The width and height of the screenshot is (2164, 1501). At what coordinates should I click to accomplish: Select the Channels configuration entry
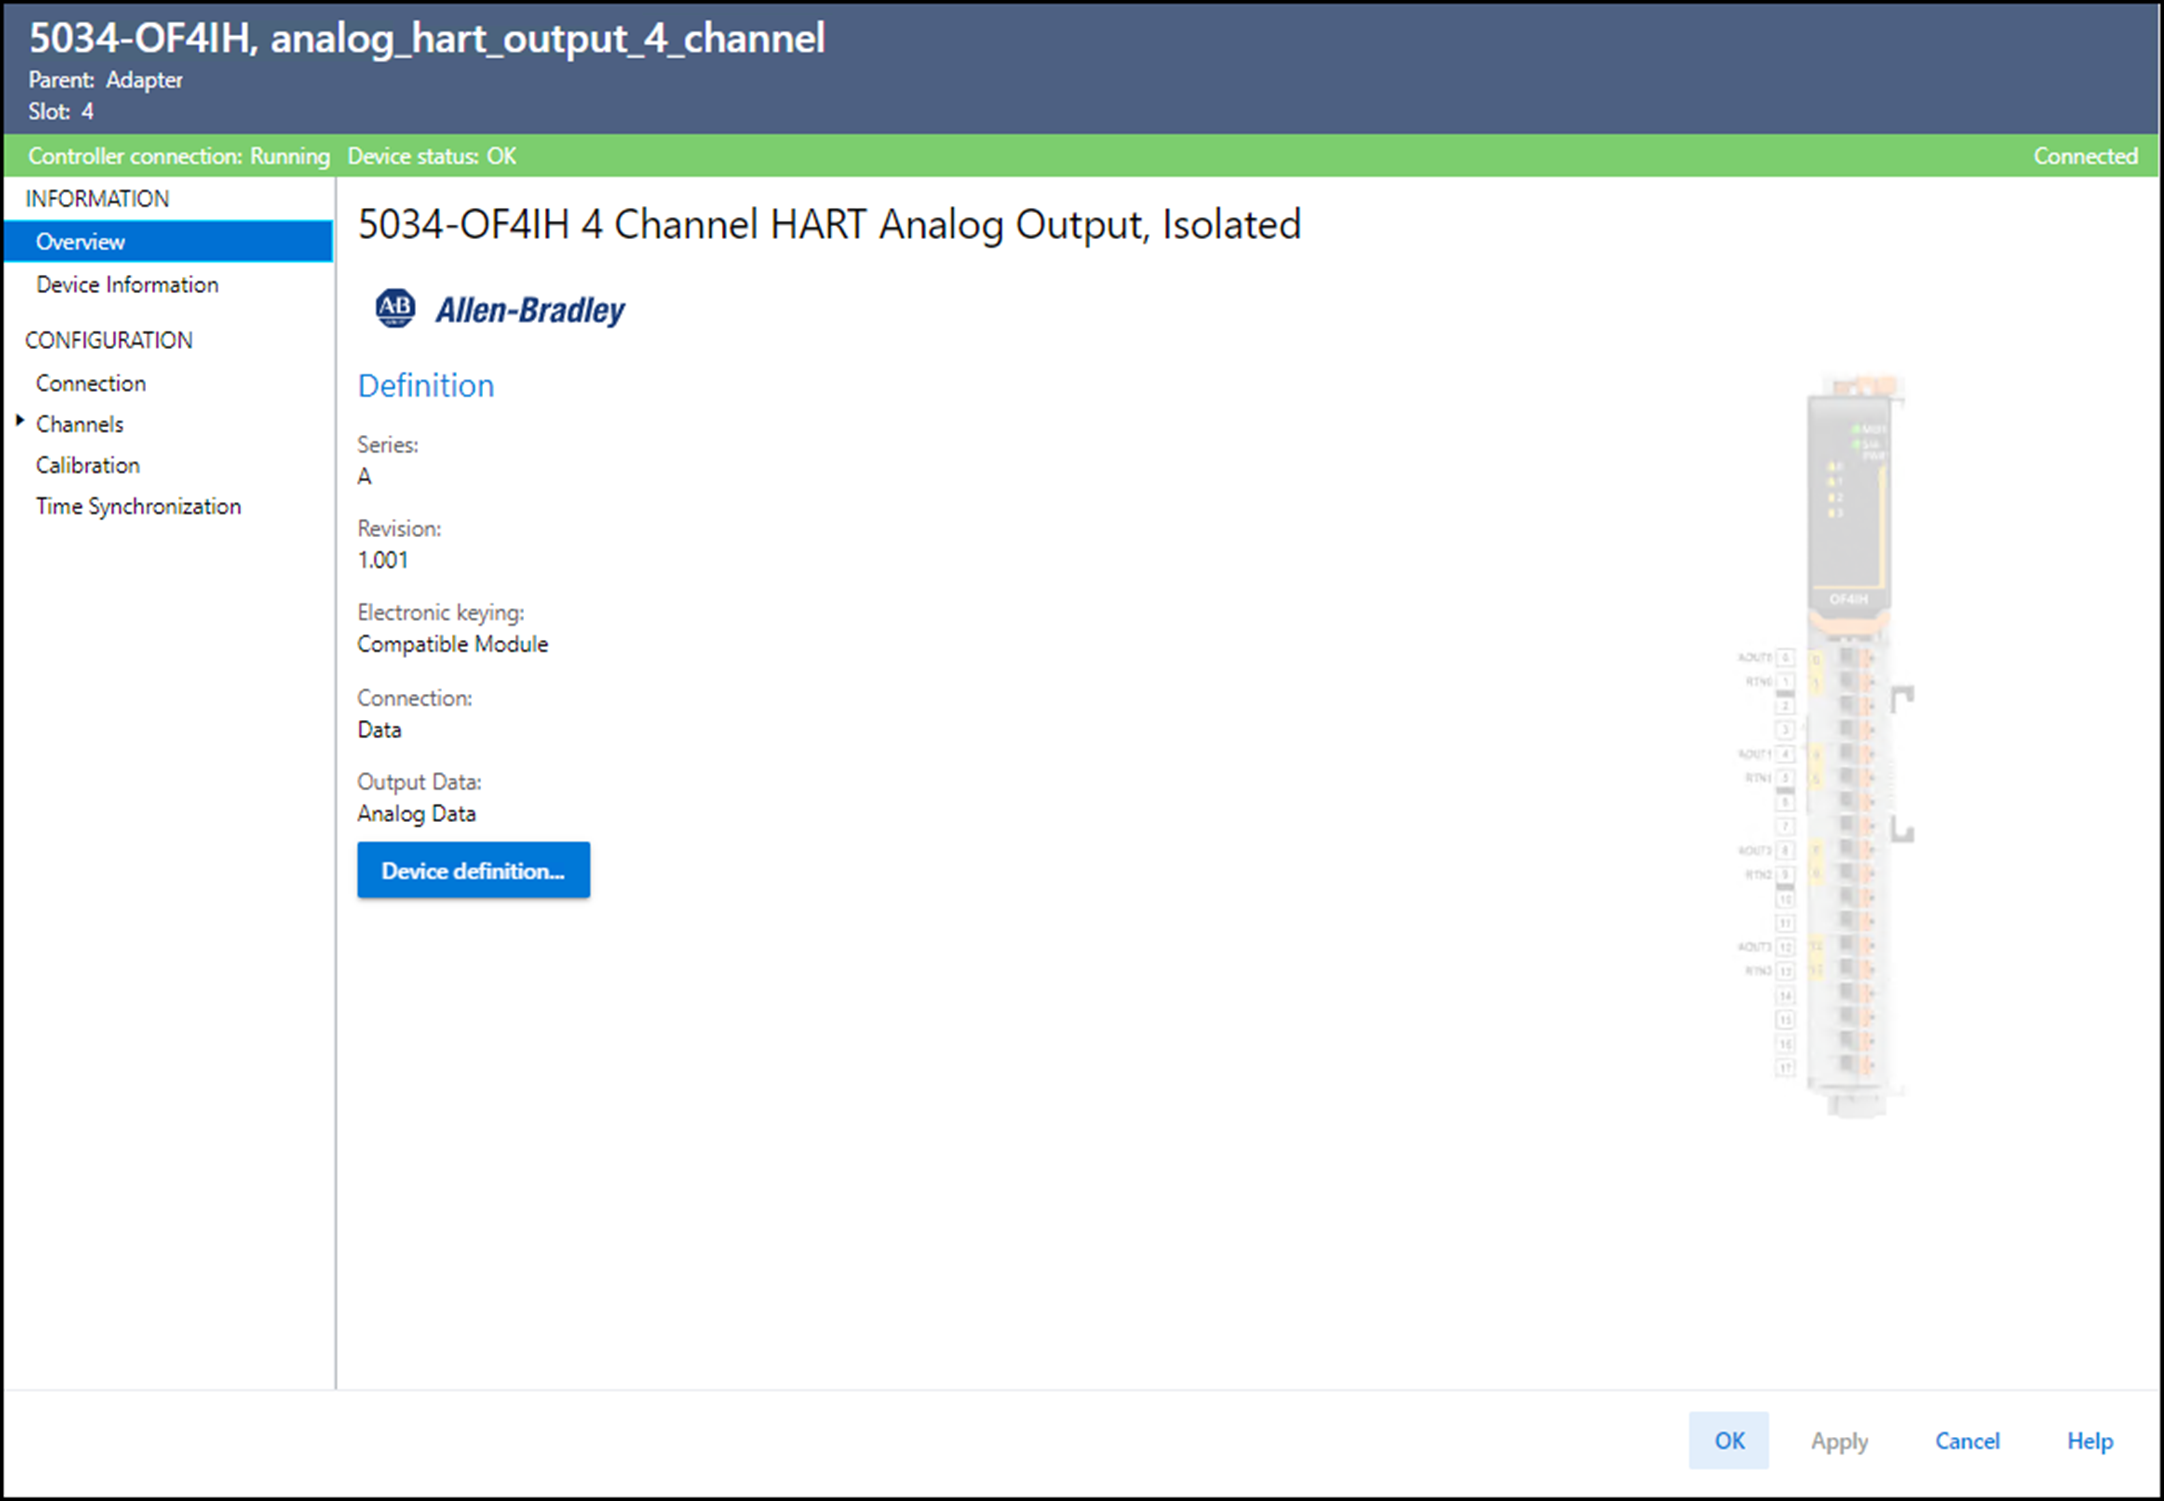[80, 425]
